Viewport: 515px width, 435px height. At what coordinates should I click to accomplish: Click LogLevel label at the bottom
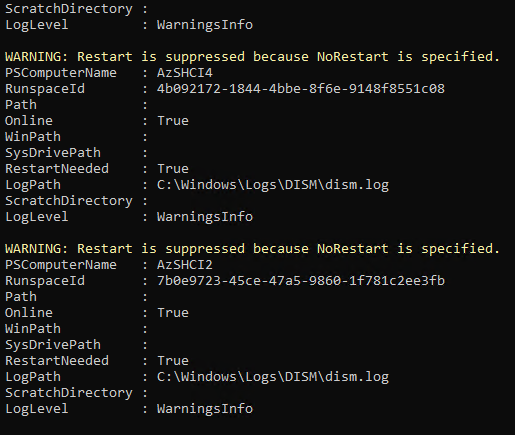coord(37,409)
